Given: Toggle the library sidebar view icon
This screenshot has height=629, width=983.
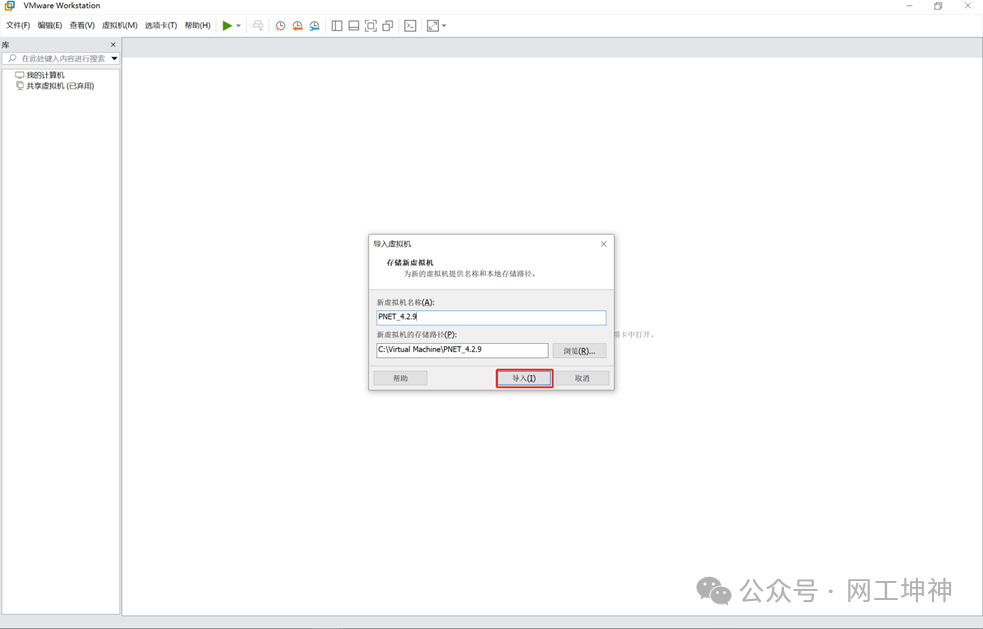Looking at the screenshot, I should tap(337, 26).
